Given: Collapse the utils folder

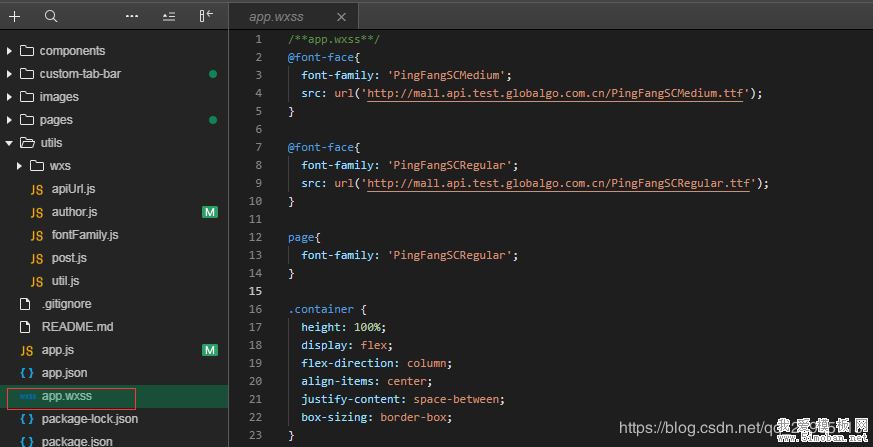Looking at the screenshot, I should [50, 143].
